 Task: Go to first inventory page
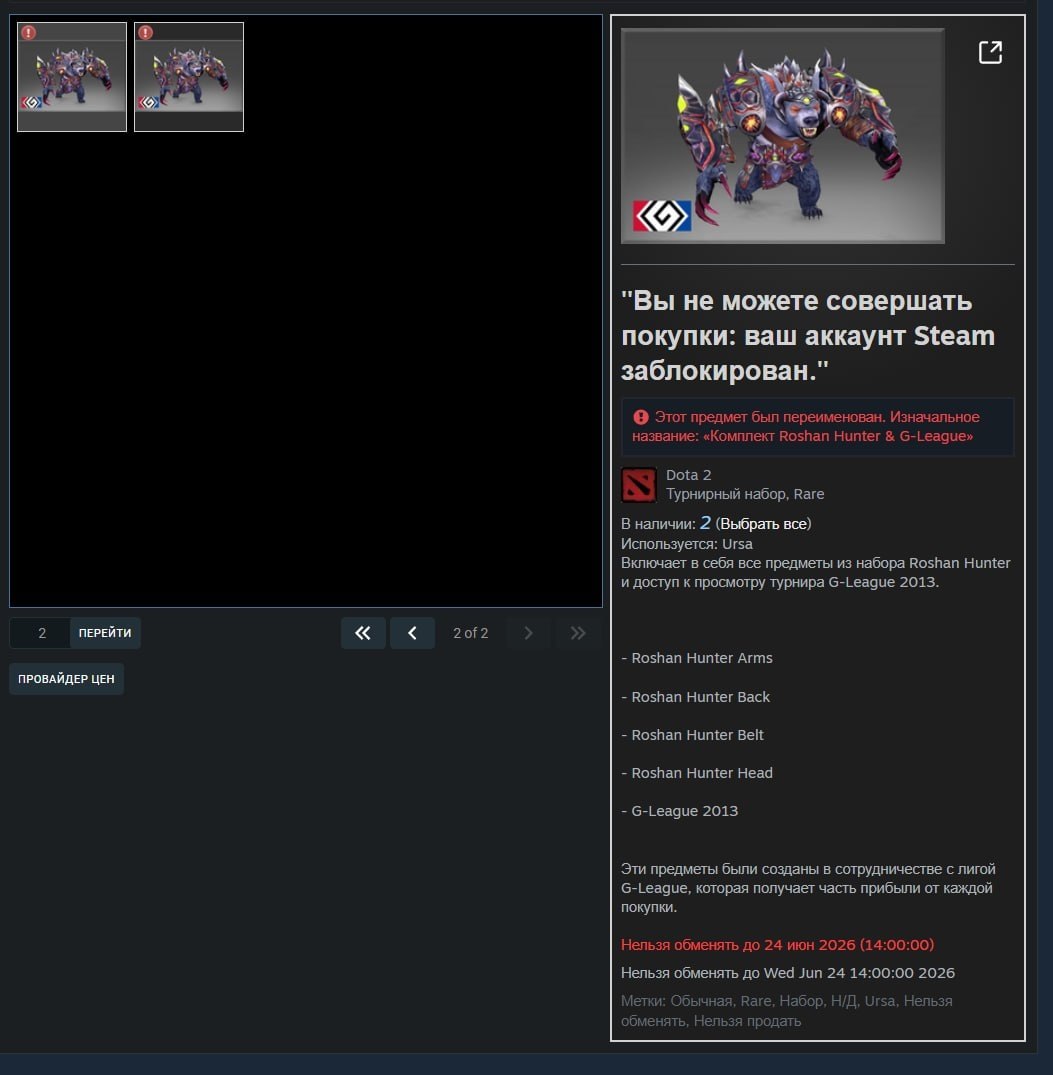tap(363, 633)
